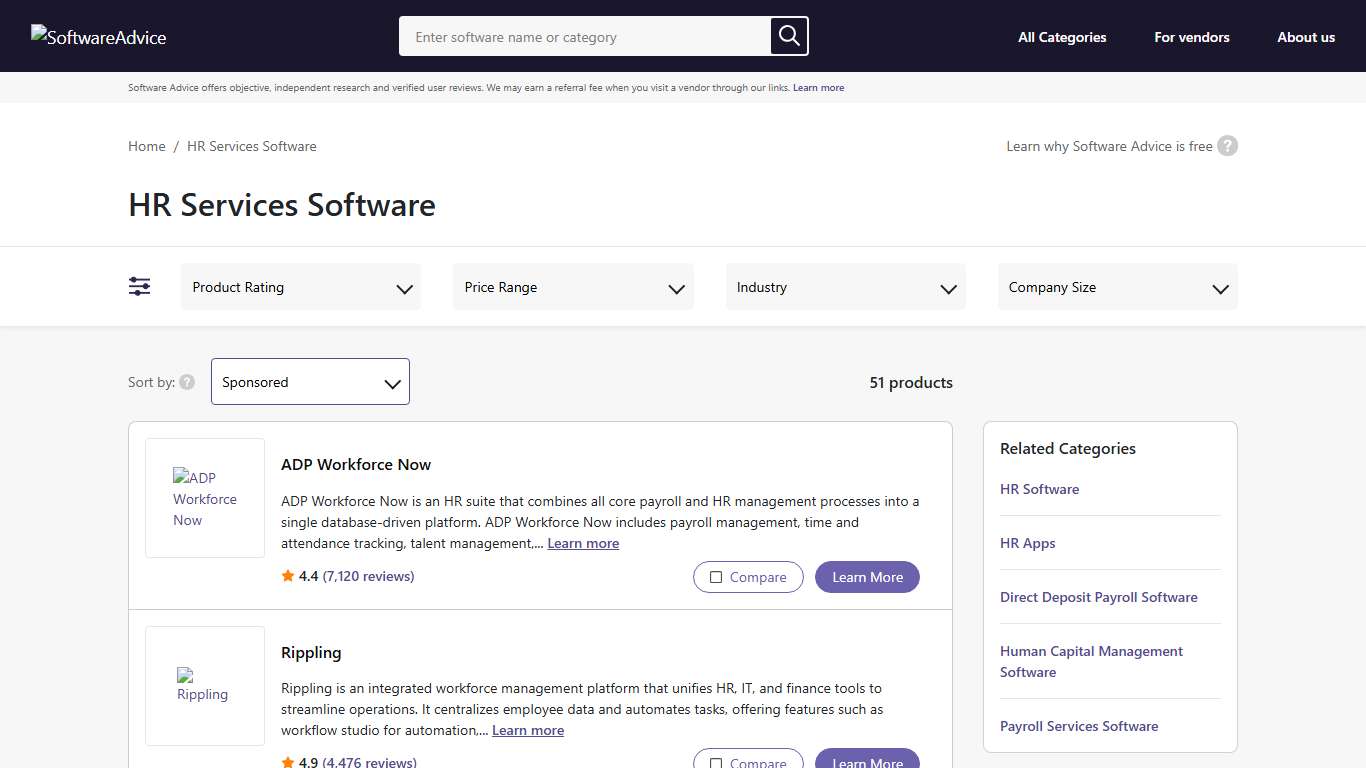Click the search magnifier icon
The height and width of the screenshot is (768, 1366).
pos(788,36)
